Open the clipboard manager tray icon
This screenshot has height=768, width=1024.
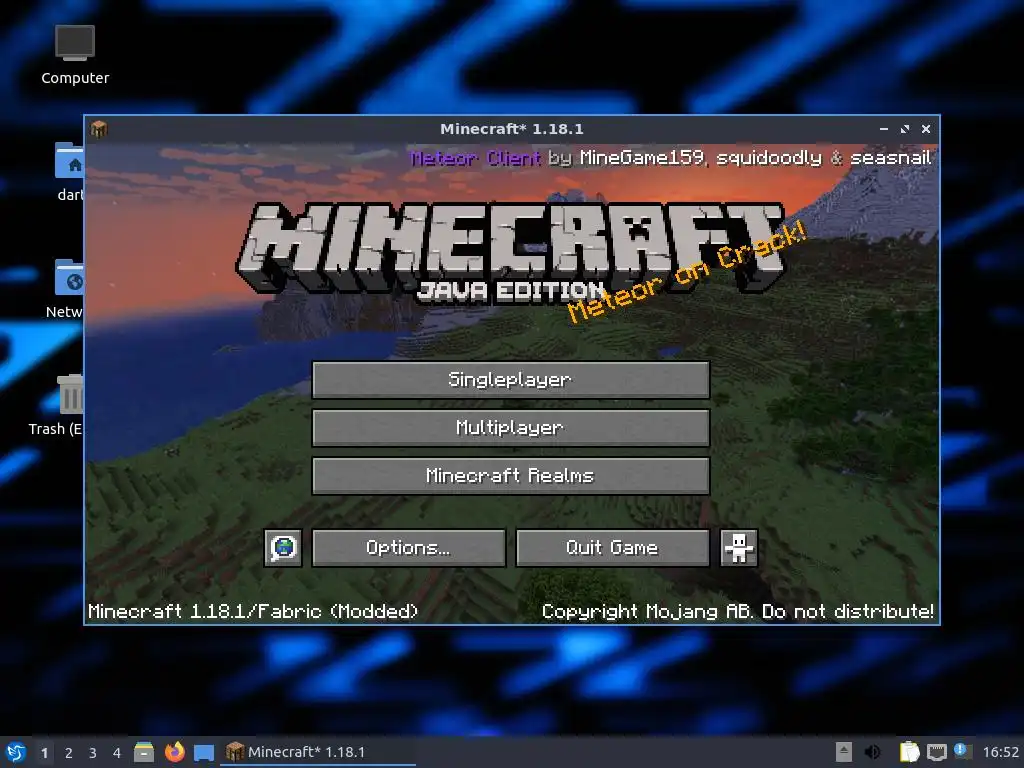pyautogui.click(x=908, y=752)
